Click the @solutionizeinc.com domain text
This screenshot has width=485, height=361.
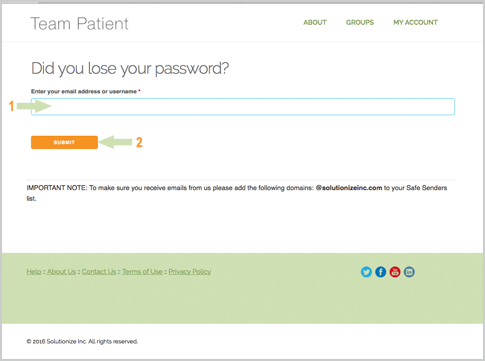point(349,188)
